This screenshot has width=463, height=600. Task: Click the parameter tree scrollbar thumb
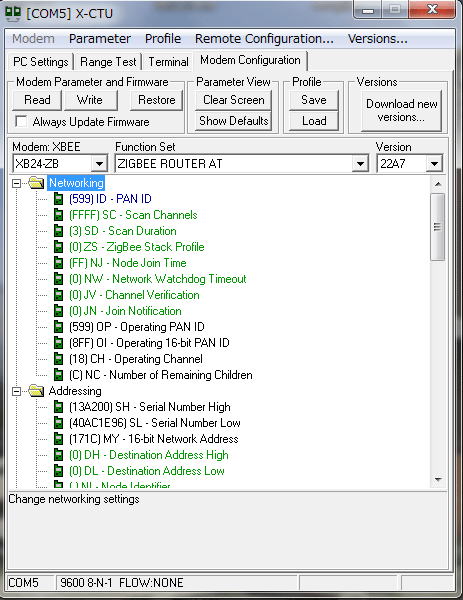point(437,227)
